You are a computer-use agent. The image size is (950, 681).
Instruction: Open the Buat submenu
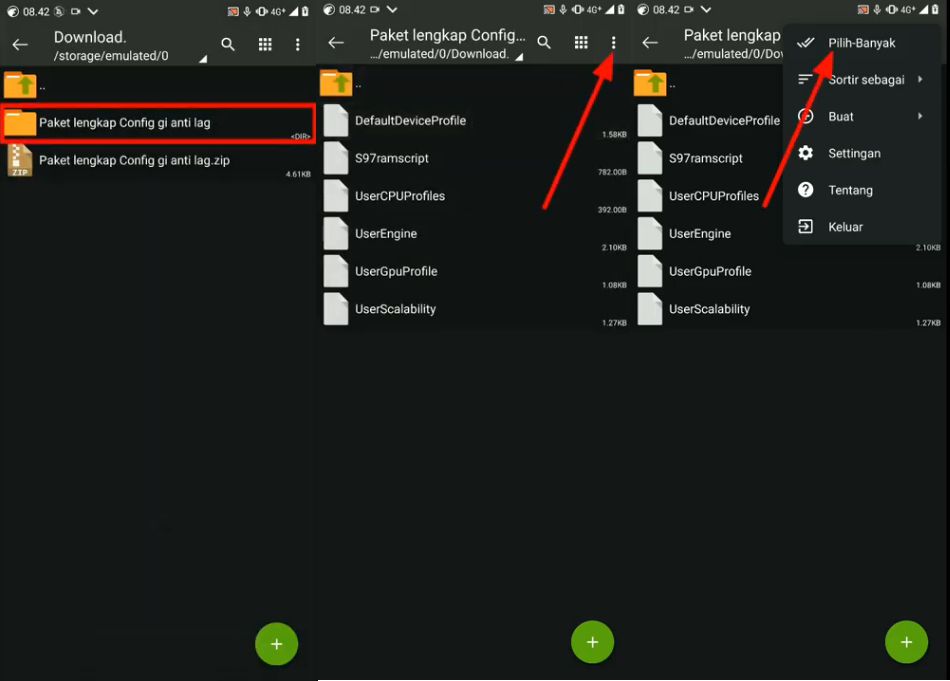(x=862, y=116)
